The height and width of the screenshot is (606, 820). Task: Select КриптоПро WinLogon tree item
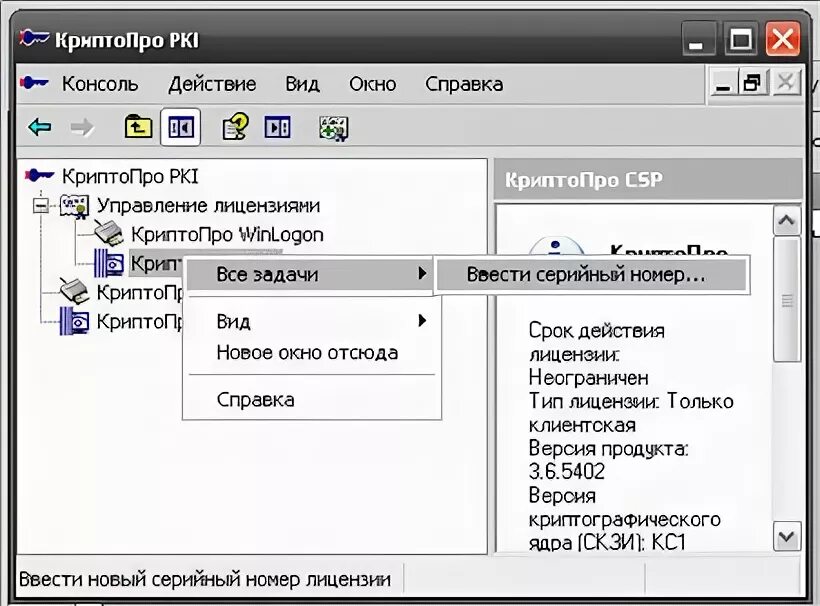[227, 234]
